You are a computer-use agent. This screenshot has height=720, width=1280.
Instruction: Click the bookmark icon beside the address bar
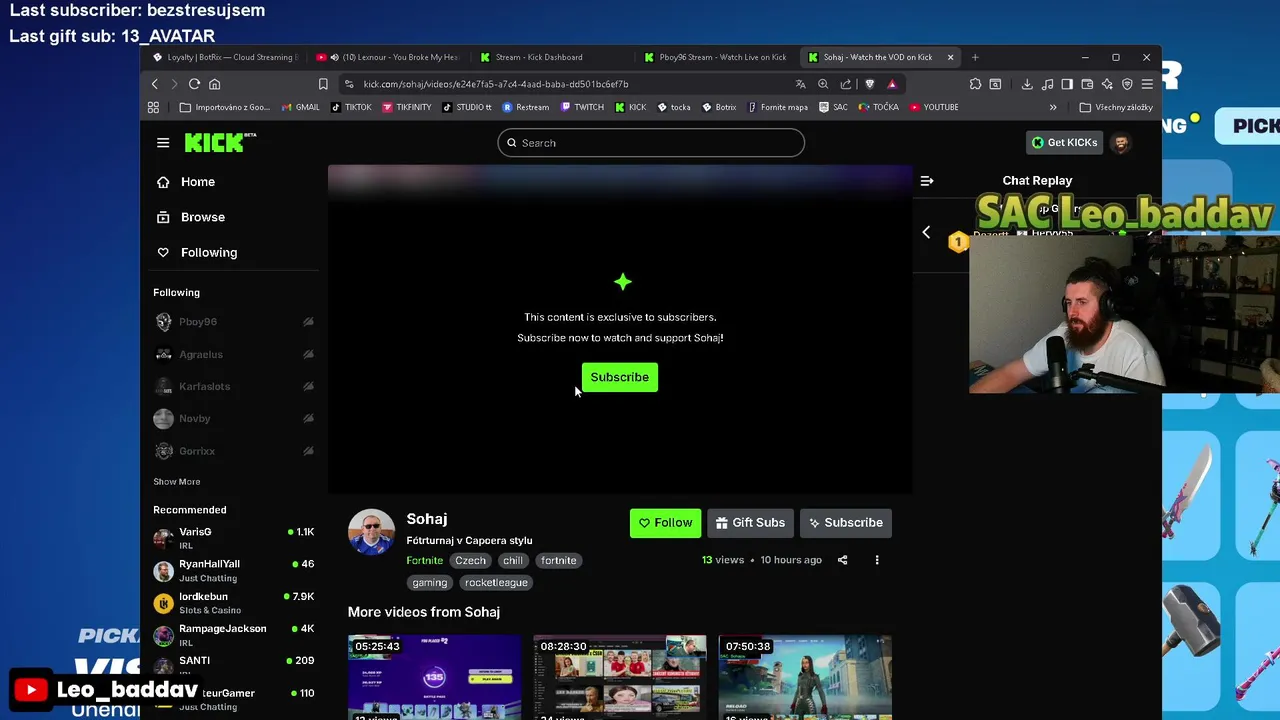click(x=323, y=84)
